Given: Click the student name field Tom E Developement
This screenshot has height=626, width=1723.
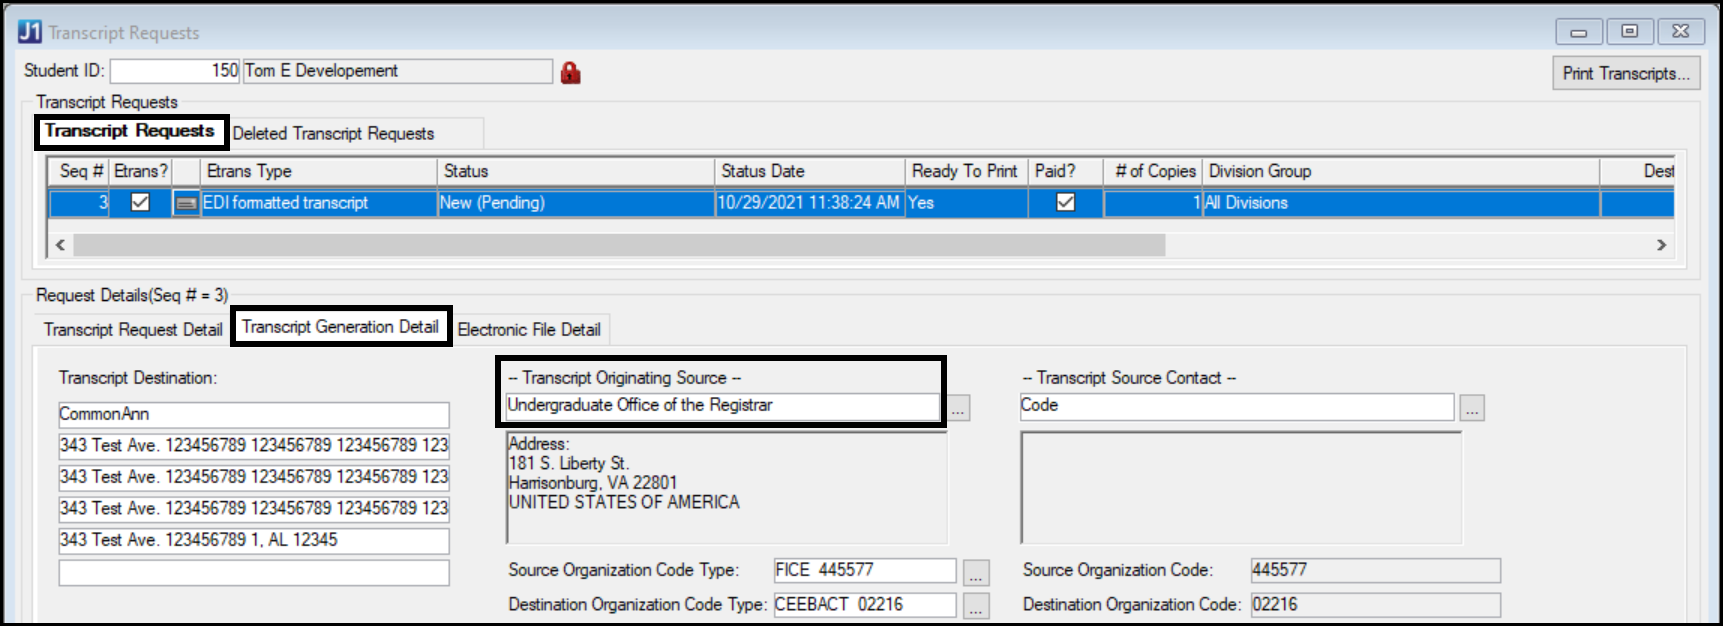Looking at the screenshot, I should [x=397, y=71].
